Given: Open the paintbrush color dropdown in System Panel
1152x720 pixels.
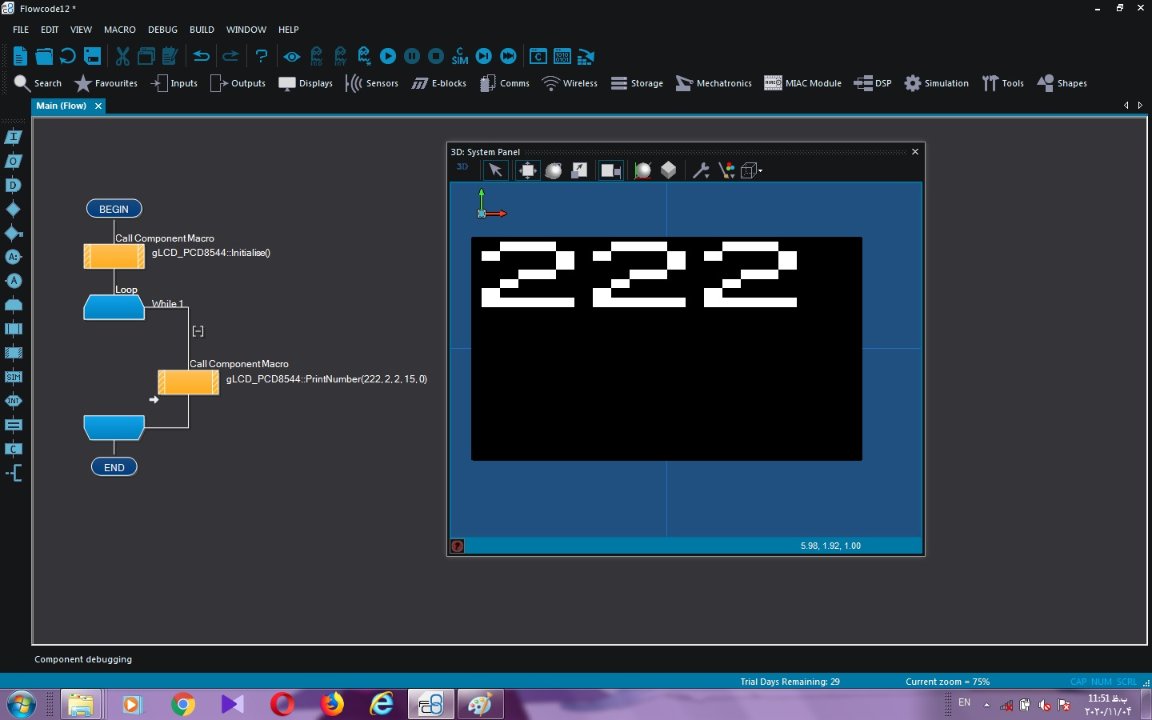Looking at the screenshot, I should pyautogui.click(x=727, y=170).
